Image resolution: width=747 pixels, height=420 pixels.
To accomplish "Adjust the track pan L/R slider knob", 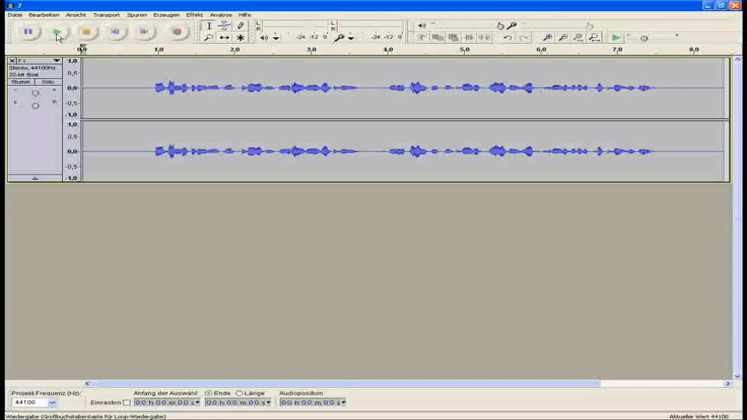I will coord(35,106).
